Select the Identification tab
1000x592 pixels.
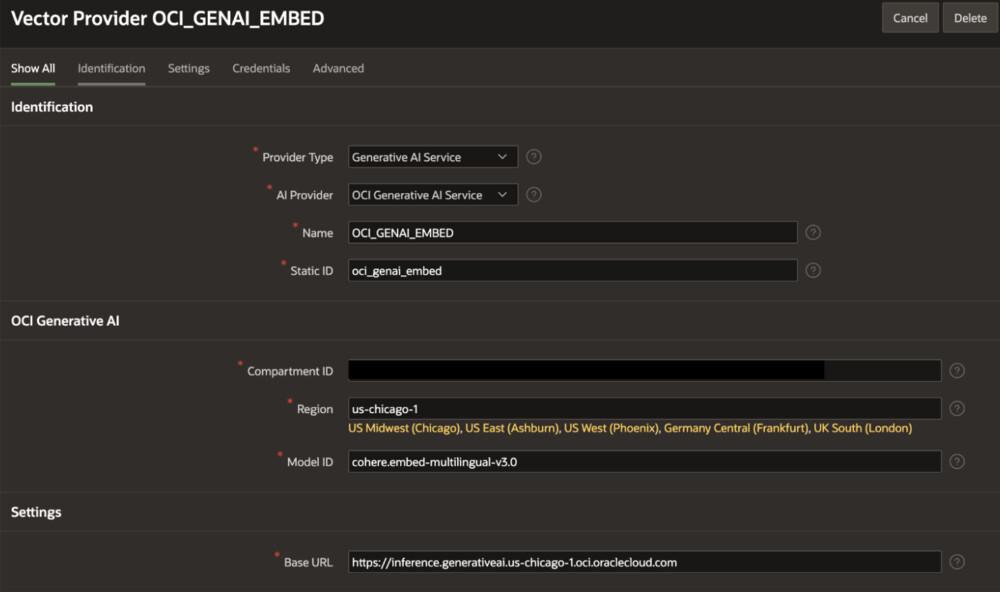click(111, 68)
